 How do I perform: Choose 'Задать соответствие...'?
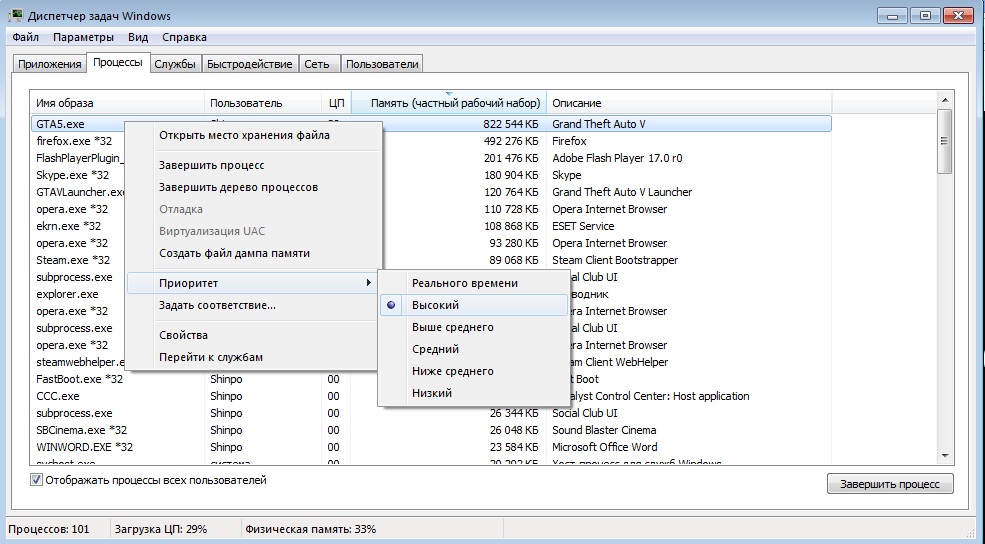(x=253, y=305)
